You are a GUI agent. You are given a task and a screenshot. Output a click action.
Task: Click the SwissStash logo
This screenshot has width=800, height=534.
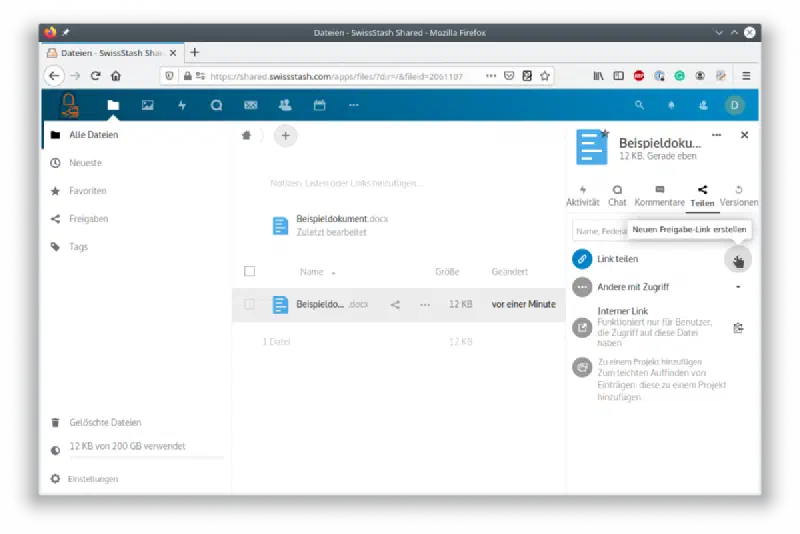point(69,105)
